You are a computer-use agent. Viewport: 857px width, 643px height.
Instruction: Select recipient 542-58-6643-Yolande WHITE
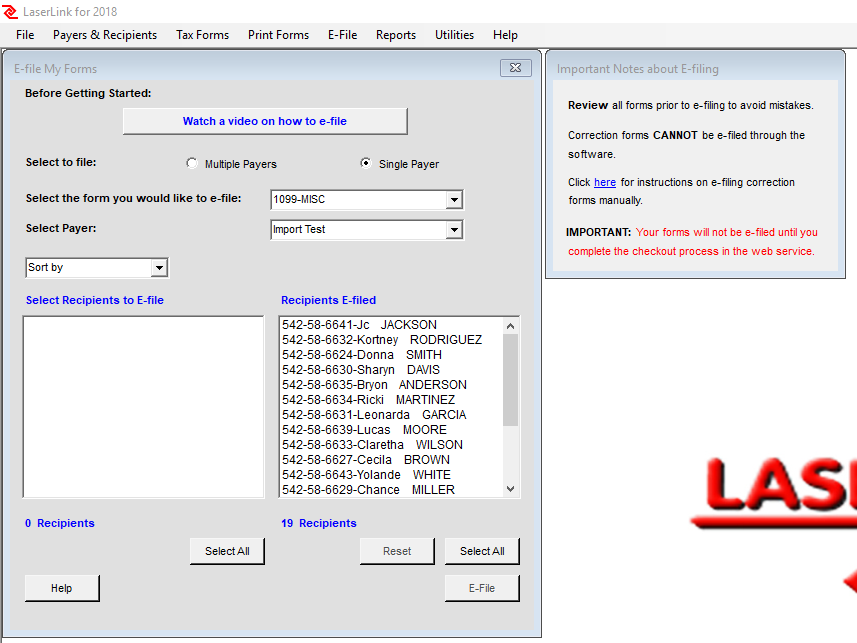391,475
